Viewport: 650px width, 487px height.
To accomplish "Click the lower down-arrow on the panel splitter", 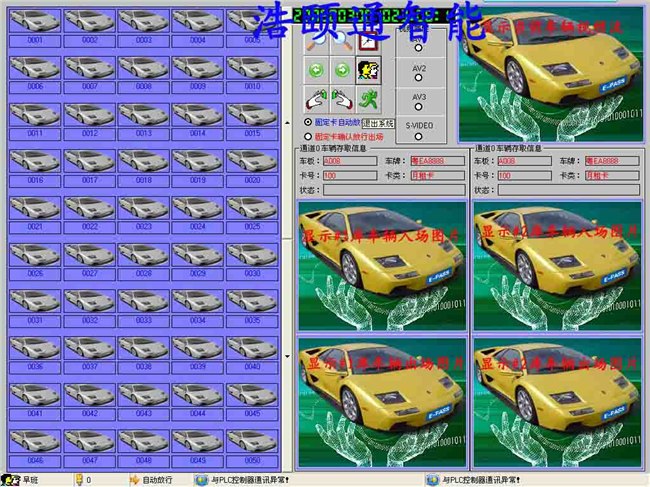I will click(x=287, y=356).
